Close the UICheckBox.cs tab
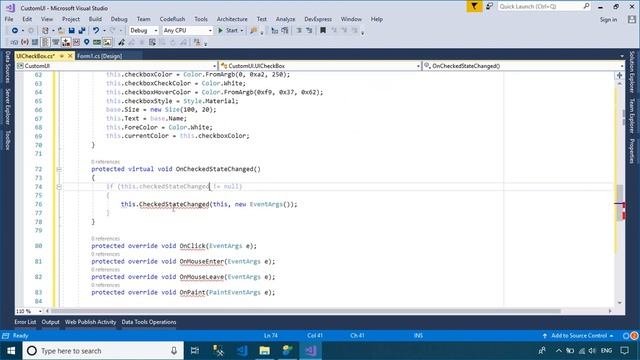 click(x=70, y=56)
